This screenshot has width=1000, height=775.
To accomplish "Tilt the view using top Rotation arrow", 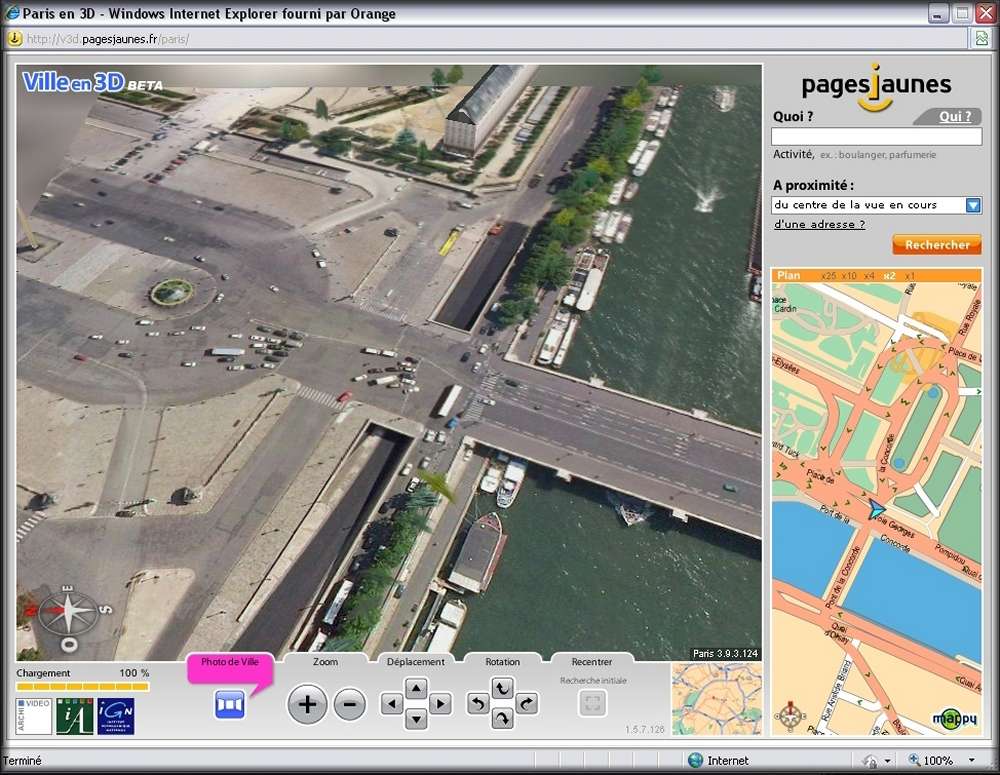I will [502, 688].
